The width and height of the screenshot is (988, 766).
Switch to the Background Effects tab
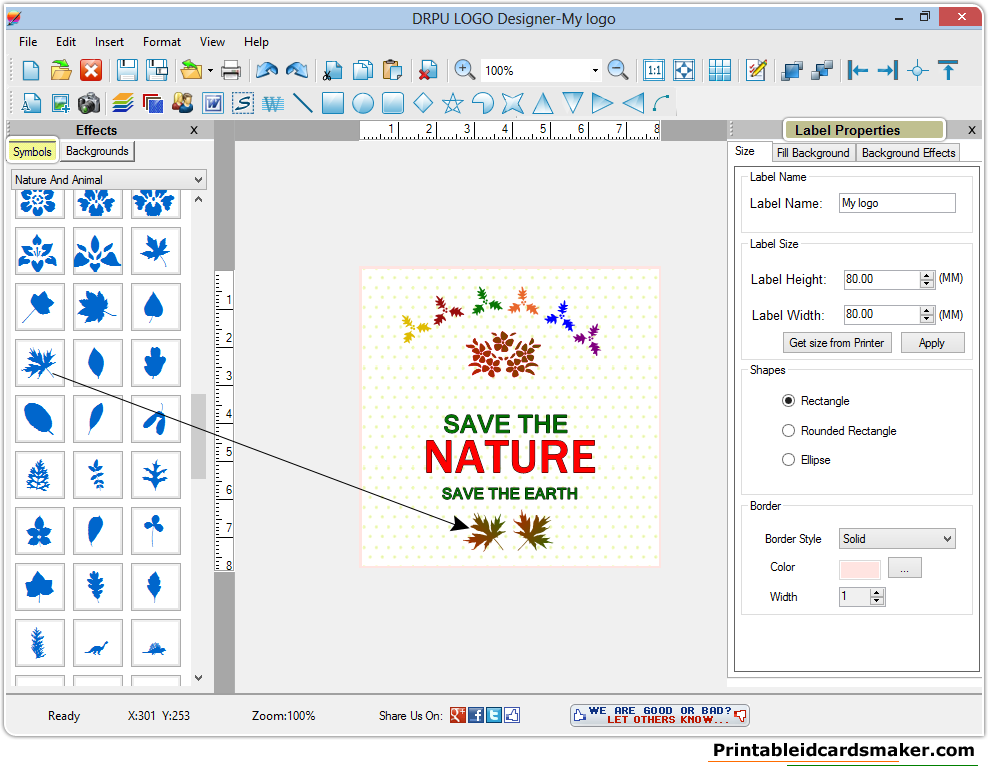click(908, 152)
